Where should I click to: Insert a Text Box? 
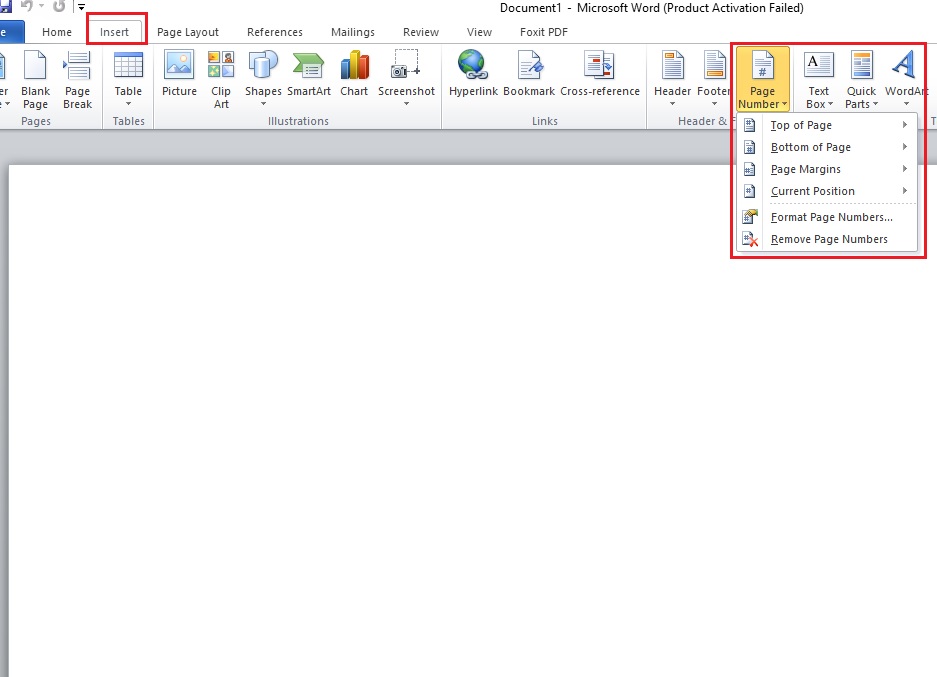coord(819,80)
